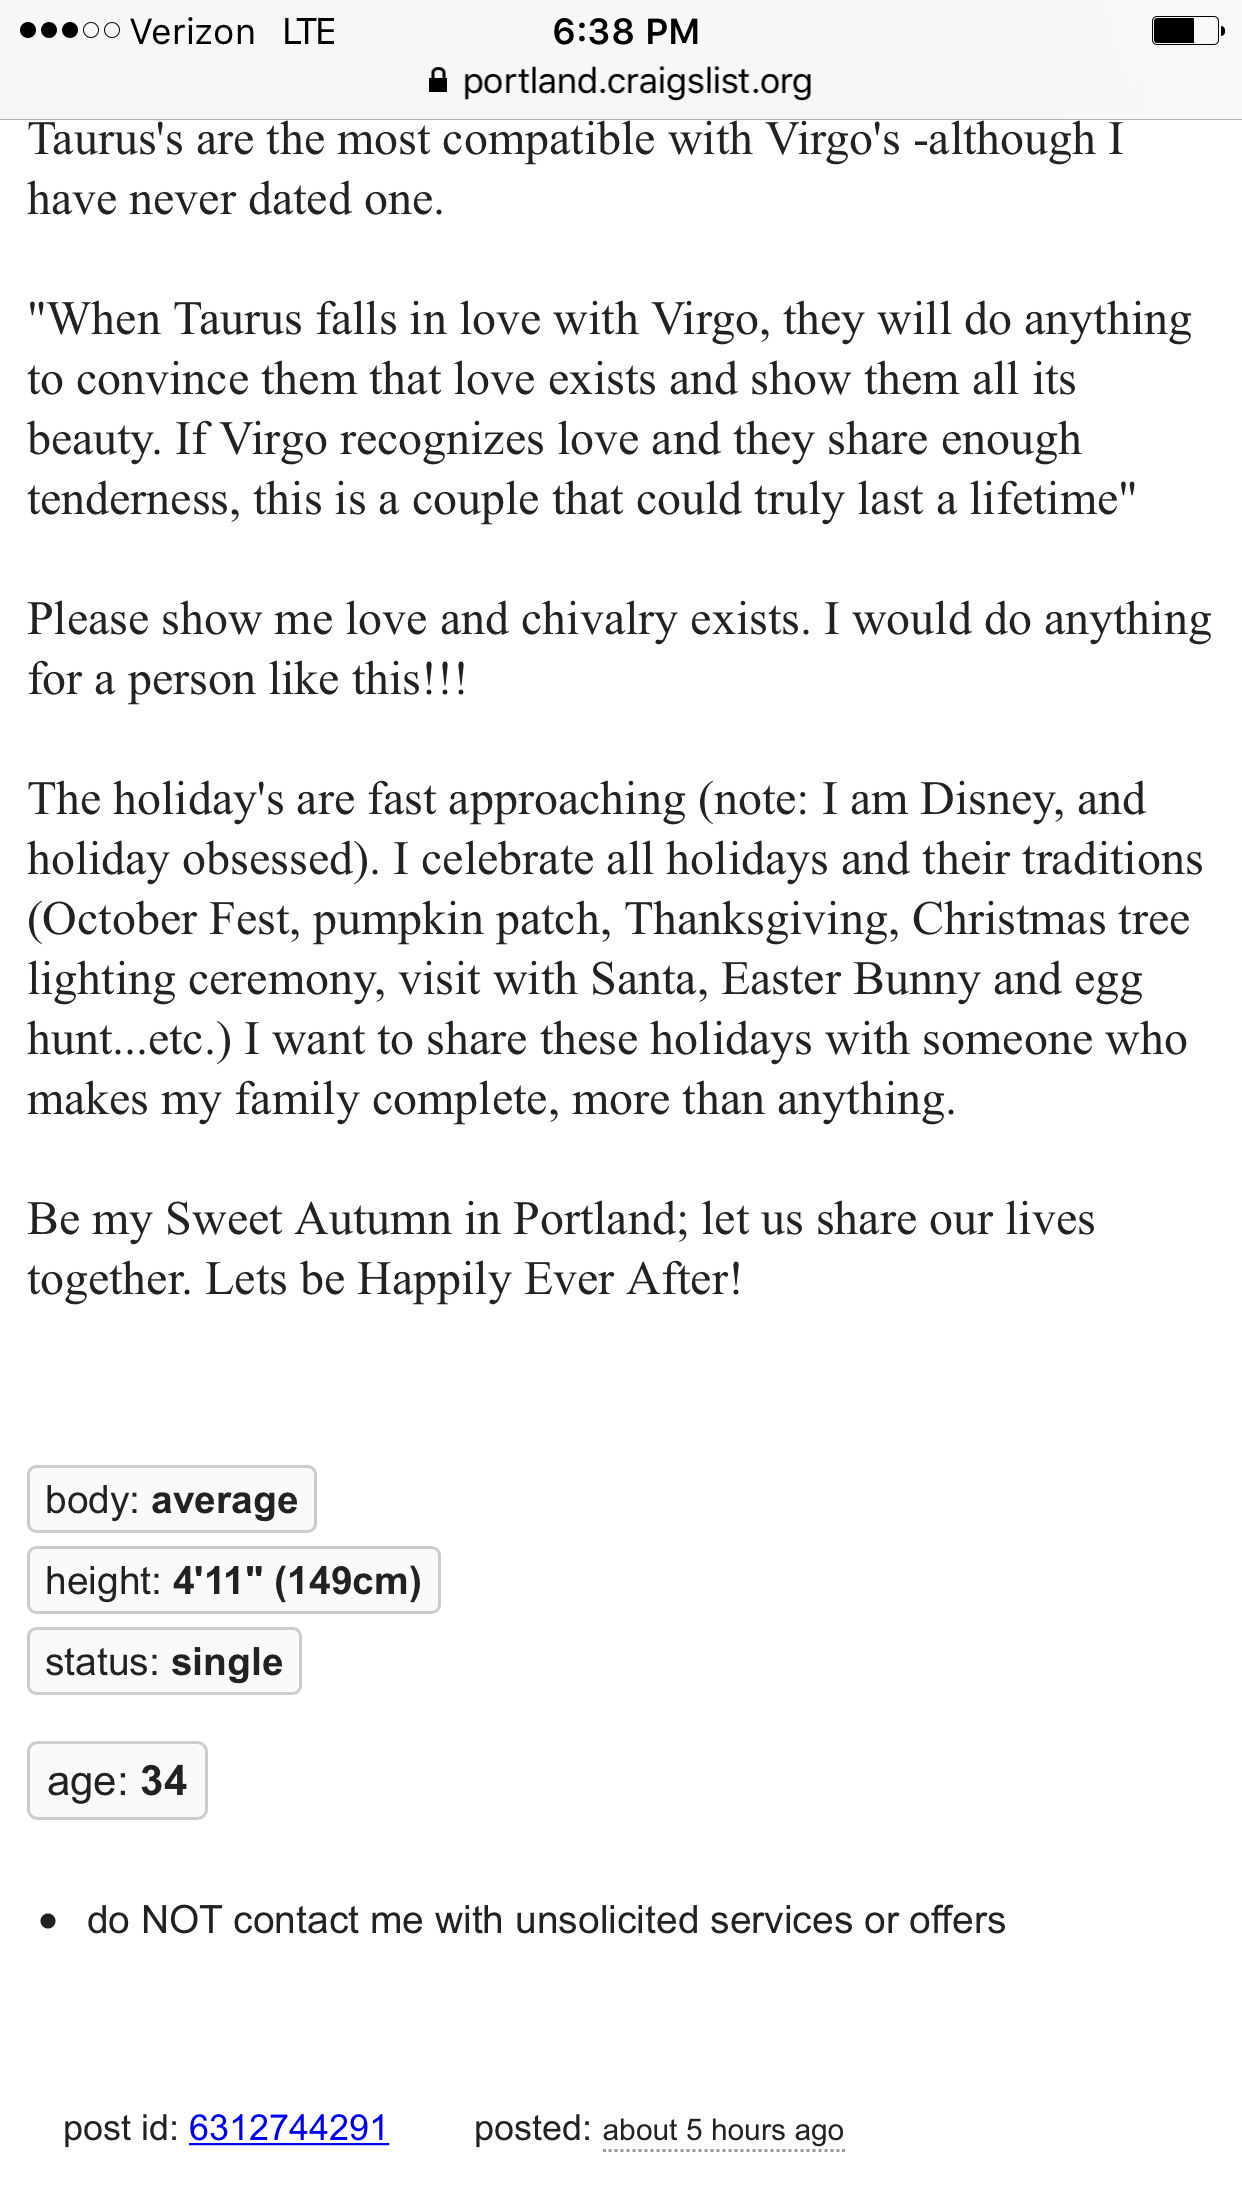Tap the signal strength dots
This screenshot has width=1242, height=2208.
tap(70, 31)
